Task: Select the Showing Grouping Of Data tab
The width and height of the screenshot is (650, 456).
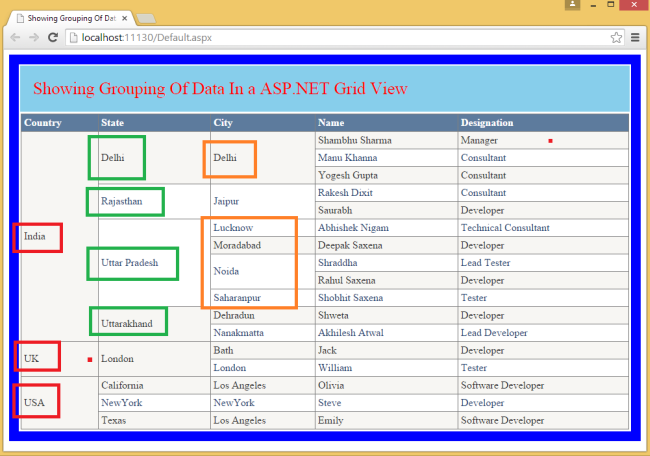Action: [71, 18]
